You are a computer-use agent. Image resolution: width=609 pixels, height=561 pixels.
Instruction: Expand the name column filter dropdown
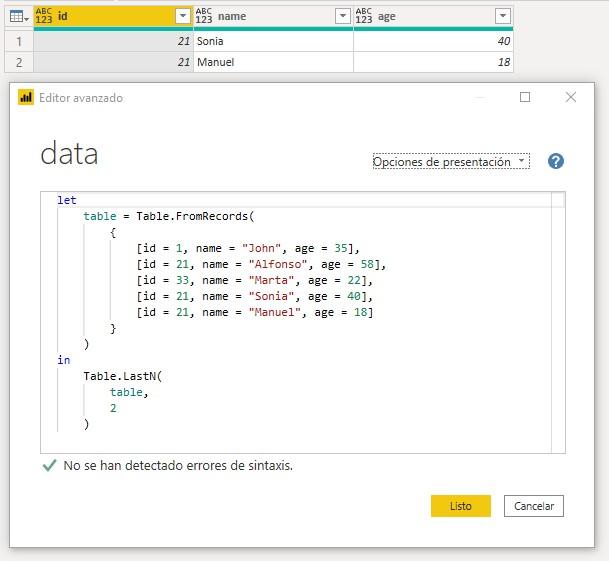click(x=342, y=16)
